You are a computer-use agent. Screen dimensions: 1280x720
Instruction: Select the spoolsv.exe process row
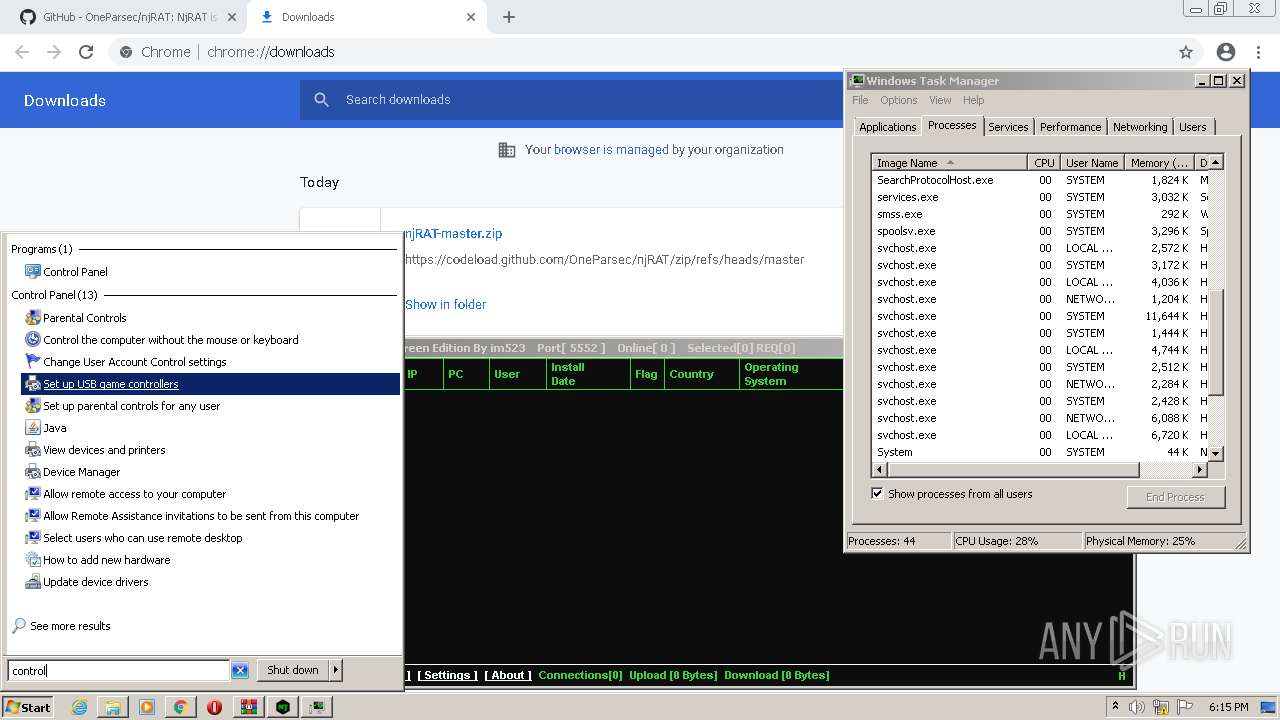pyautogui.click(x=1040, y=231)
